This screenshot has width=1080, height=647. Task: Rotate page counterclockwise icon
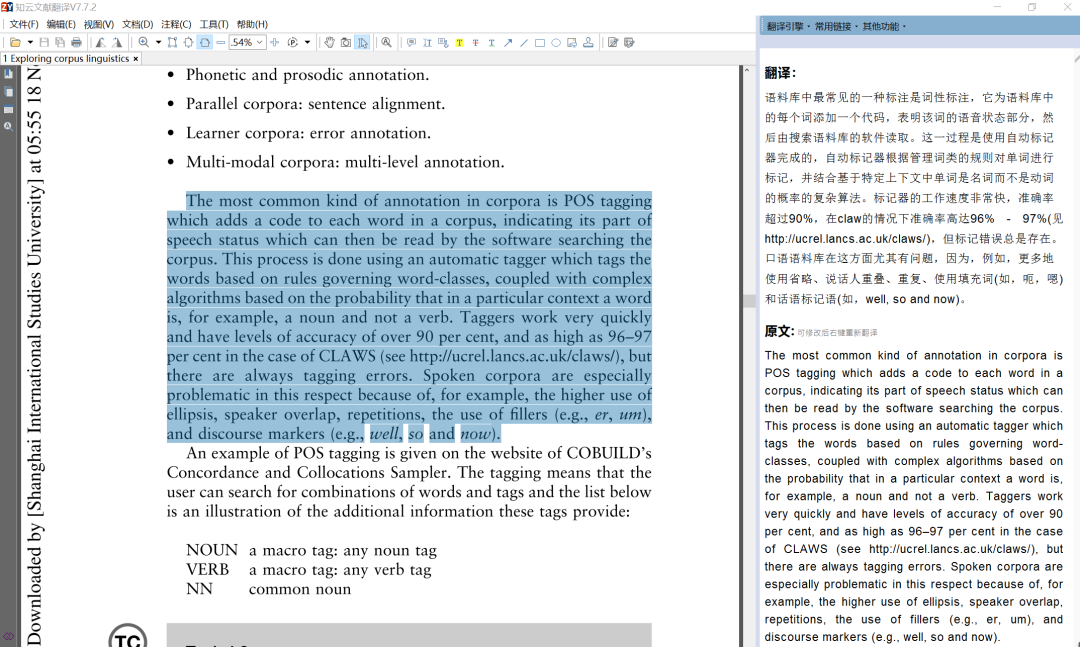coord(101,43)
